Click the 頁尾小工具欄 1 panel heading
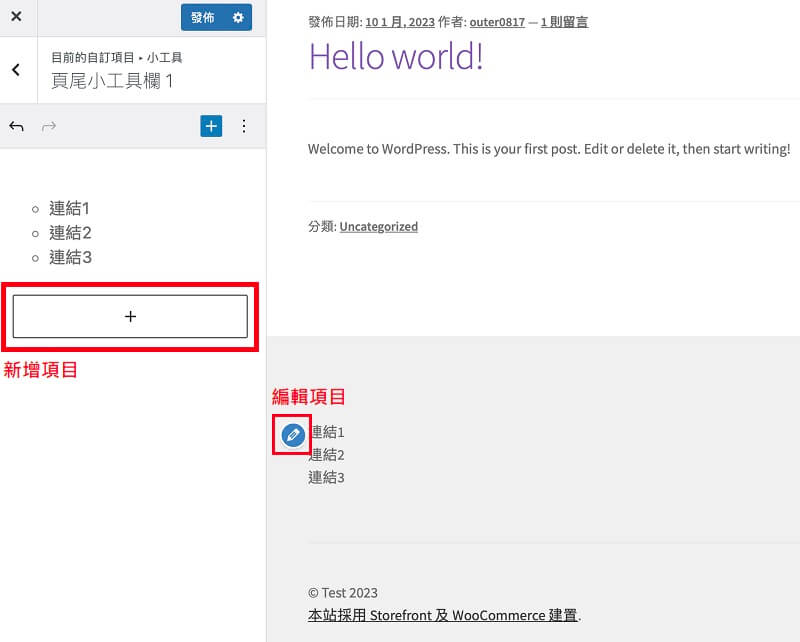The image size is (800, 642). 112,81
